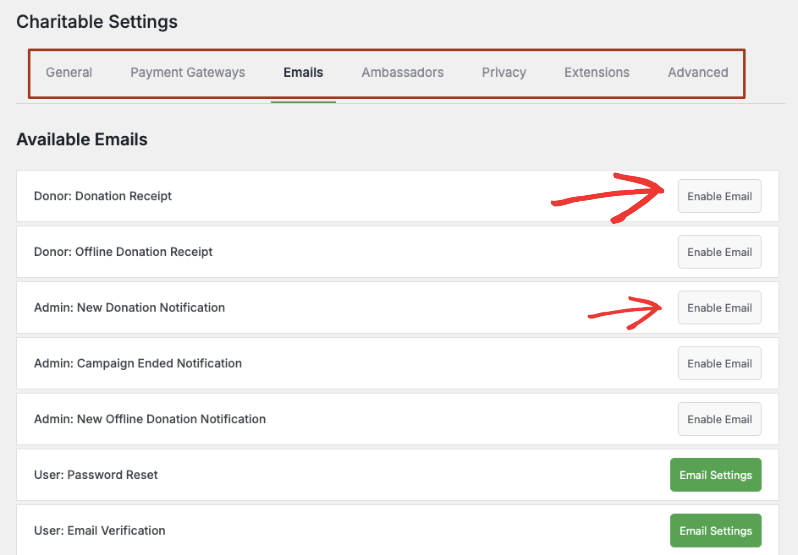Click the 'Donor: Donation Receipt' label
798x555 pixels.
[103, 196]
